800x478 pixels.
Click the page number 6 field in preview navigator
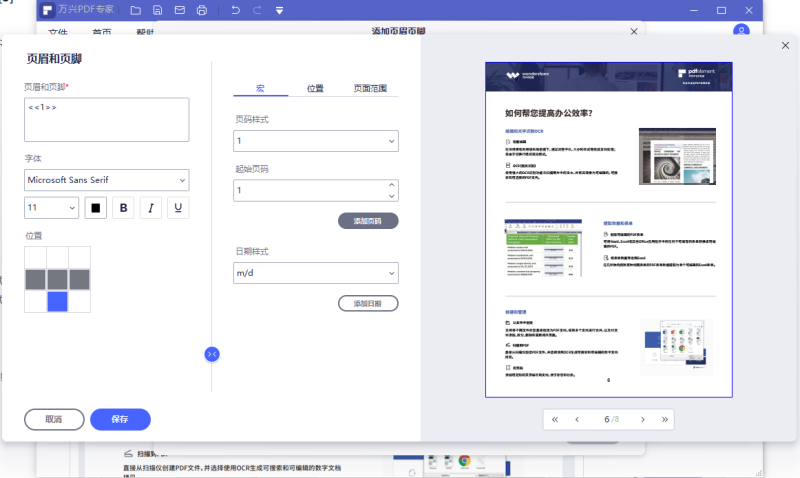tap(607, 419)
